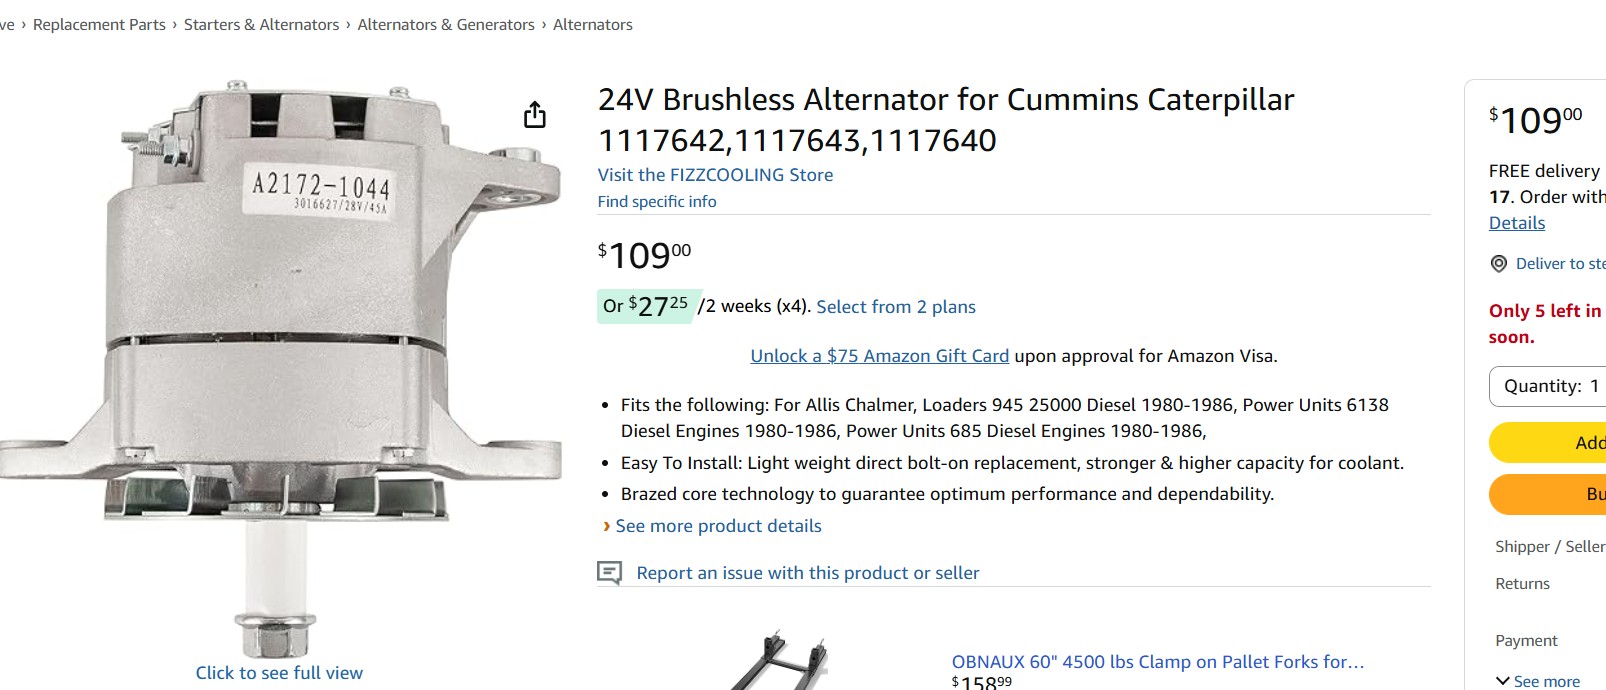Unlock a $75 Amazon Gift Card link
Image resolution: width=1606 pixels, height=690 pixels.
[879, 356]
